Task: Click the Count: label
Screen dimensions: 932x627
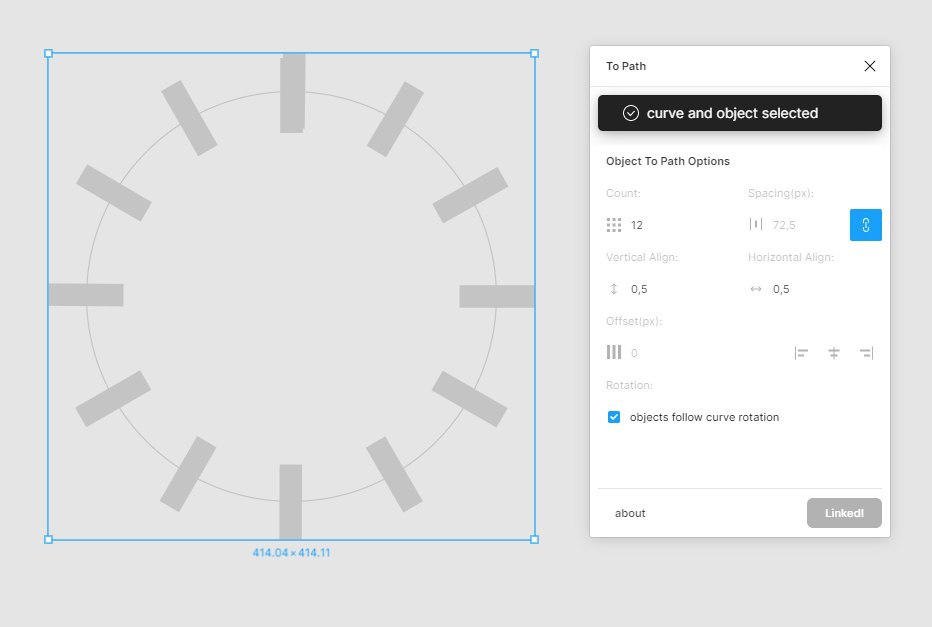Action: [x=623, y=193]
